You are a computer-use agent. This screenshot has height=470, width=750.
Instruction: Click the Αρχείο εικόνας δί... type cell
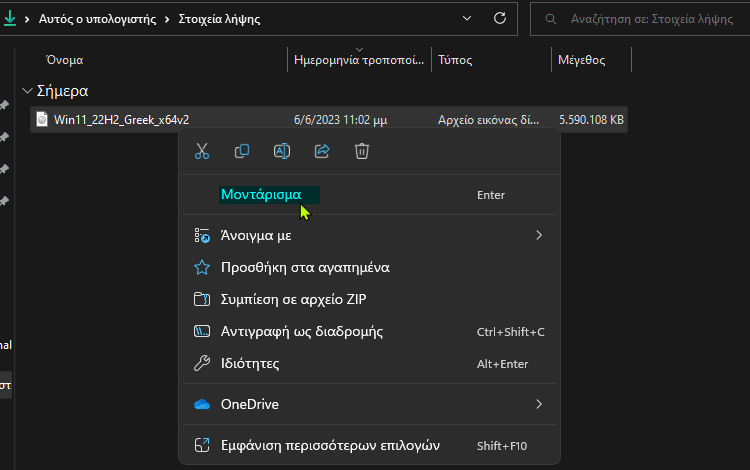tap(488, 120)
